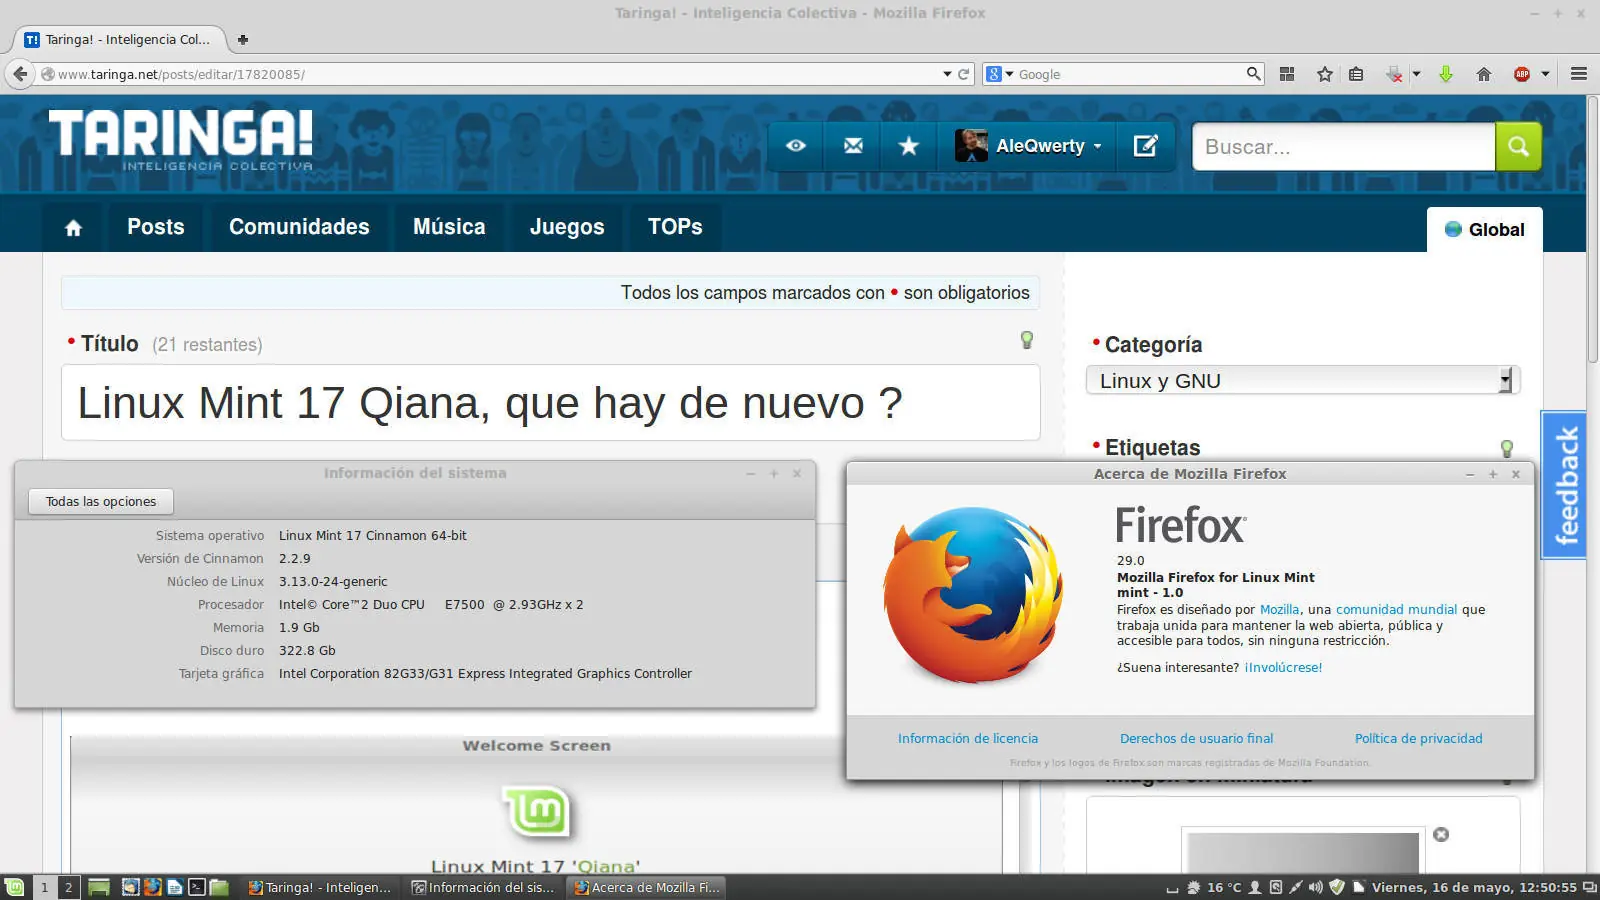Click the comunidad mundial link
This screenshot has height=900, width=1600.
click(1396, 610)
